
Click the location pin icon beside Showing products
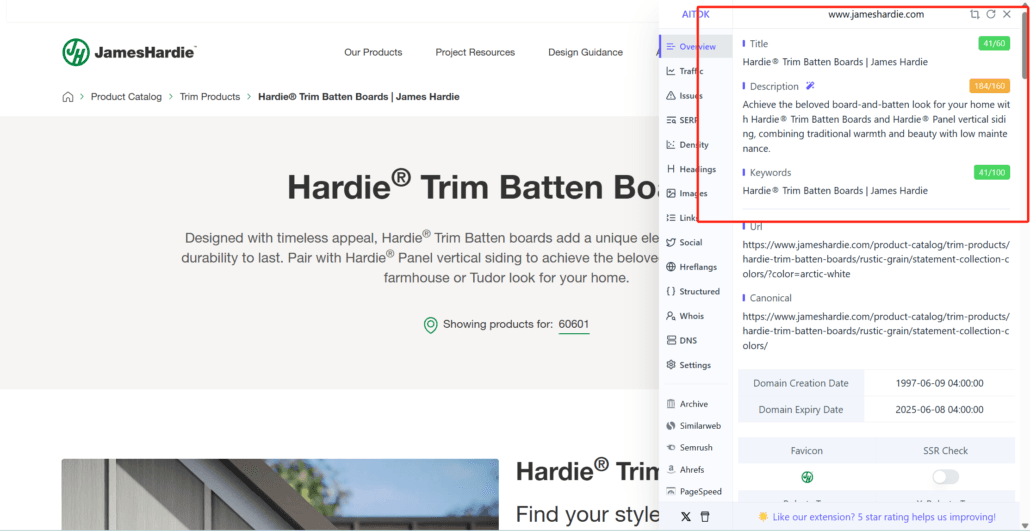click(x=431, y=325)
